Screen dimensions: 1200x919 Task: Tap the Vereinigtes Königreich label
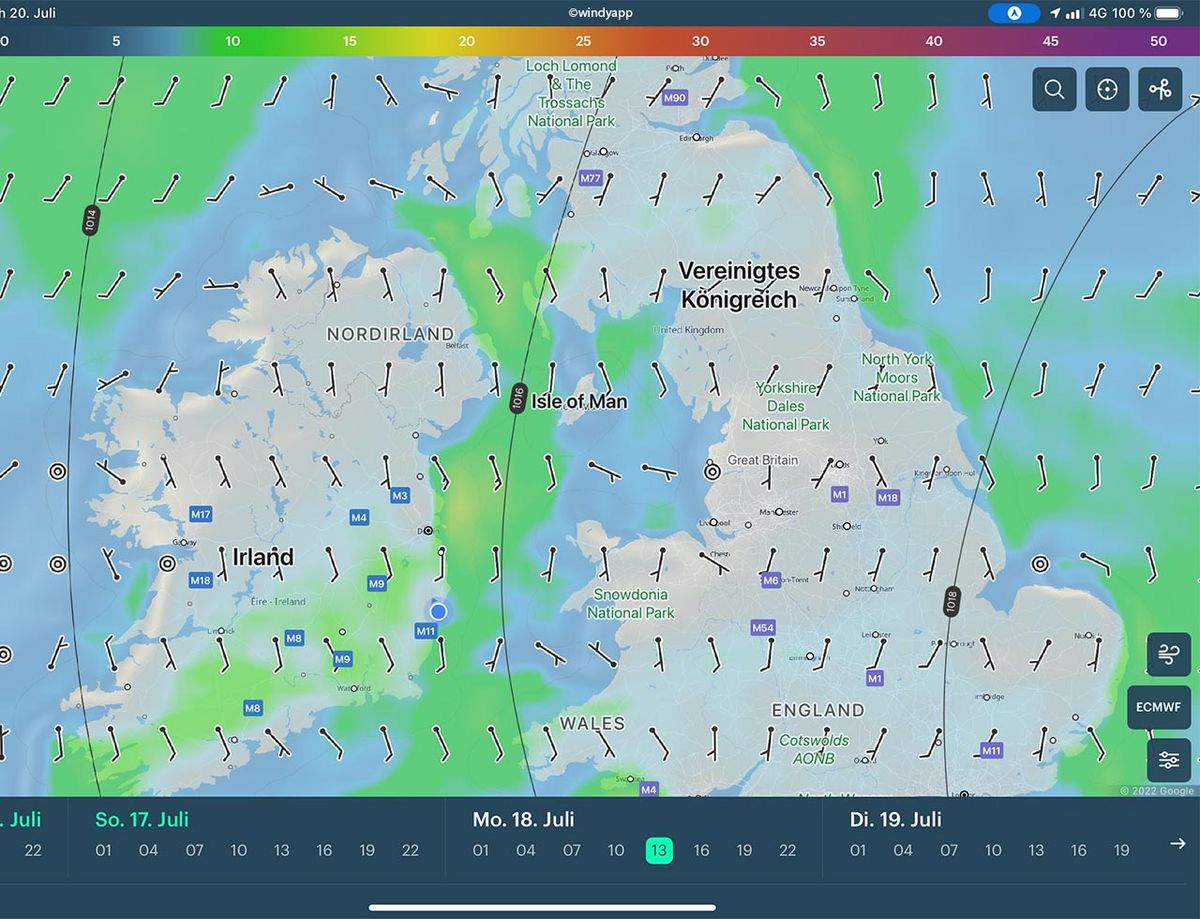coord(739,285)
